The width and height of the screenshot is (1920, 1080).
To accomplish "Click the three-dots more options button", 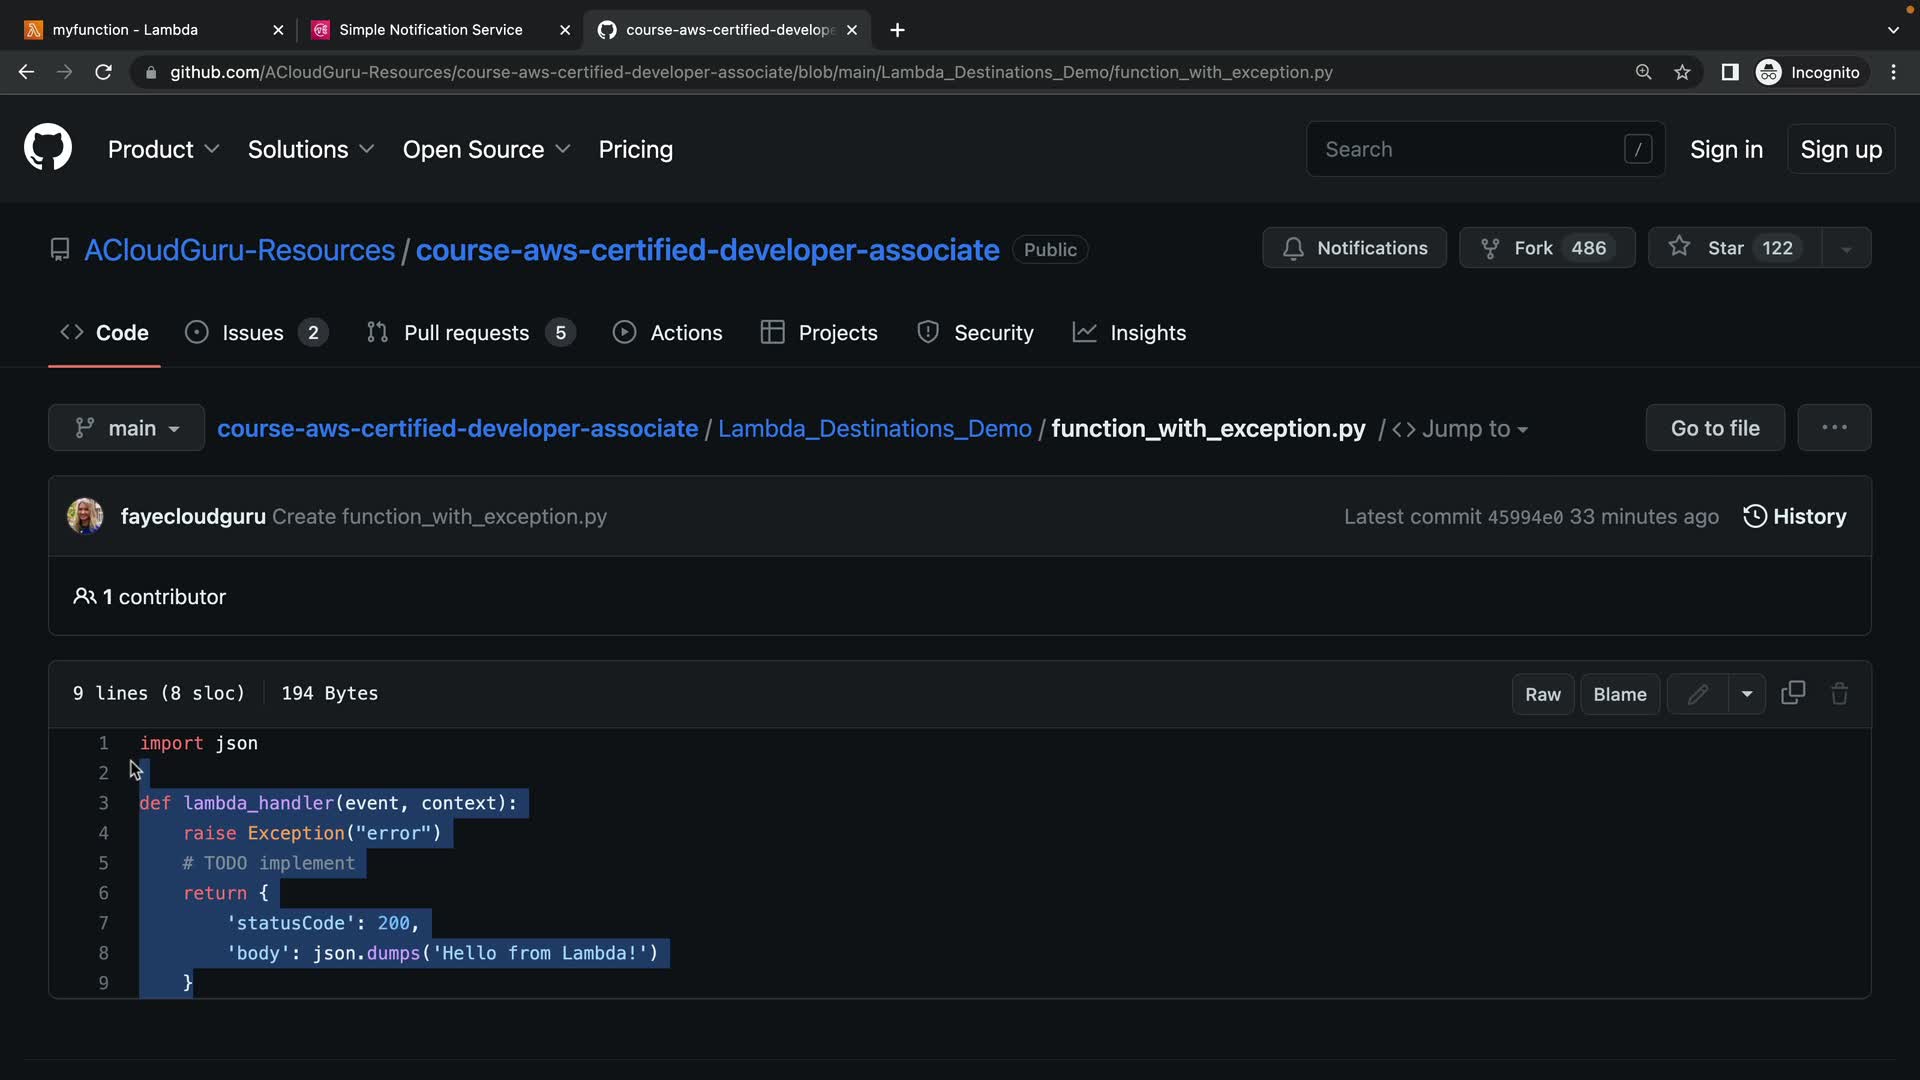I will point(1833,428).
